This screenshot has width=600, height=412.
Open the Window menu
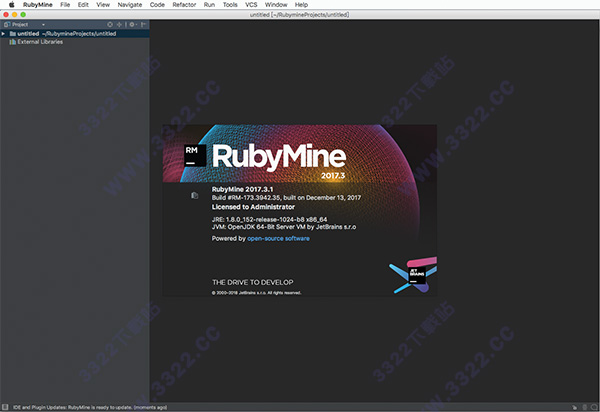pyautogui.click(x=276, y=5)
